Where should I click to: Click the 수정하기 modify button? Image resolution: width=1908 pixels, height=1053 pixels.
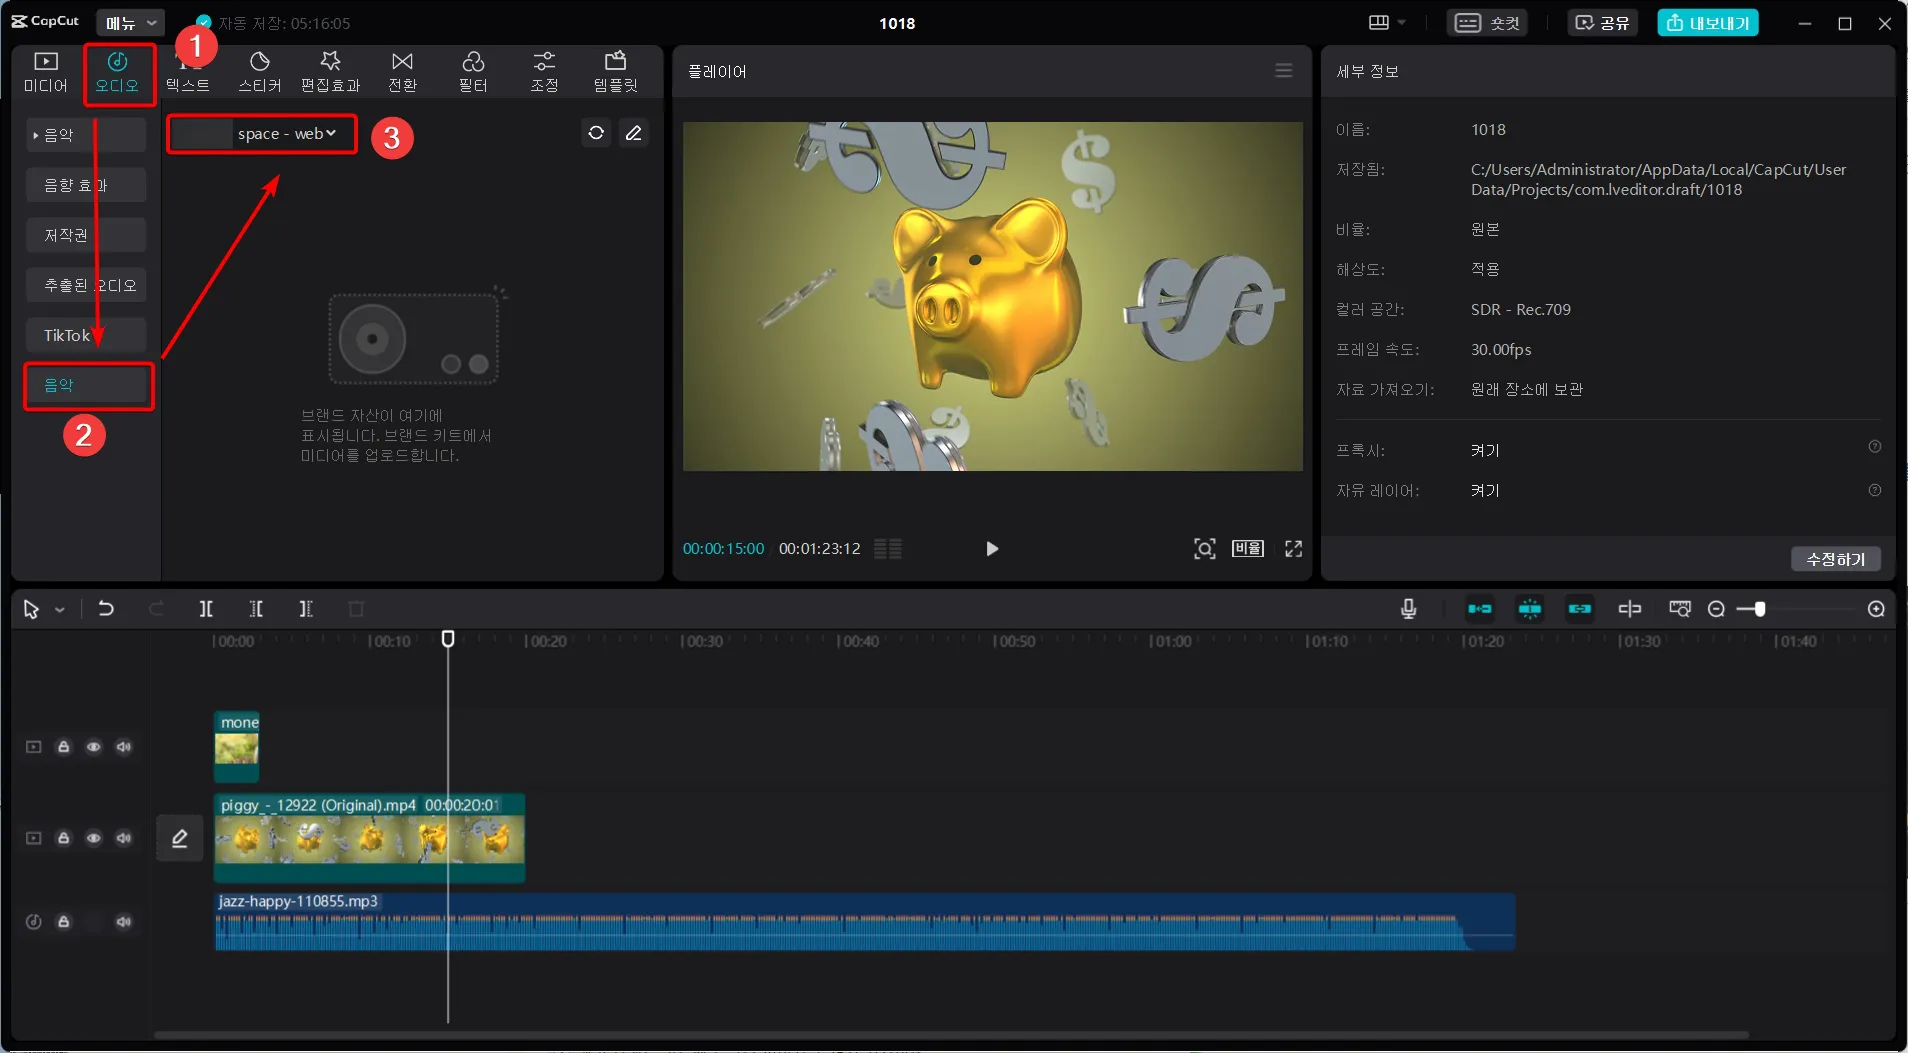pos(1836,559)
